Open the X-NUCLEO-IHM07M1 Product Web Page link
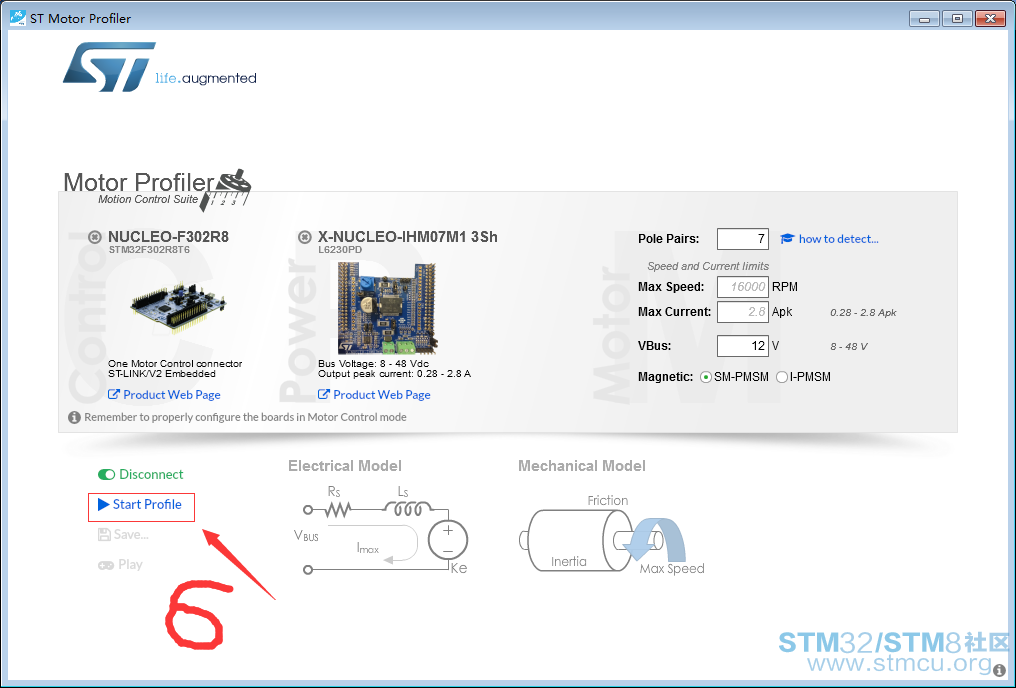 click(374, 395)
